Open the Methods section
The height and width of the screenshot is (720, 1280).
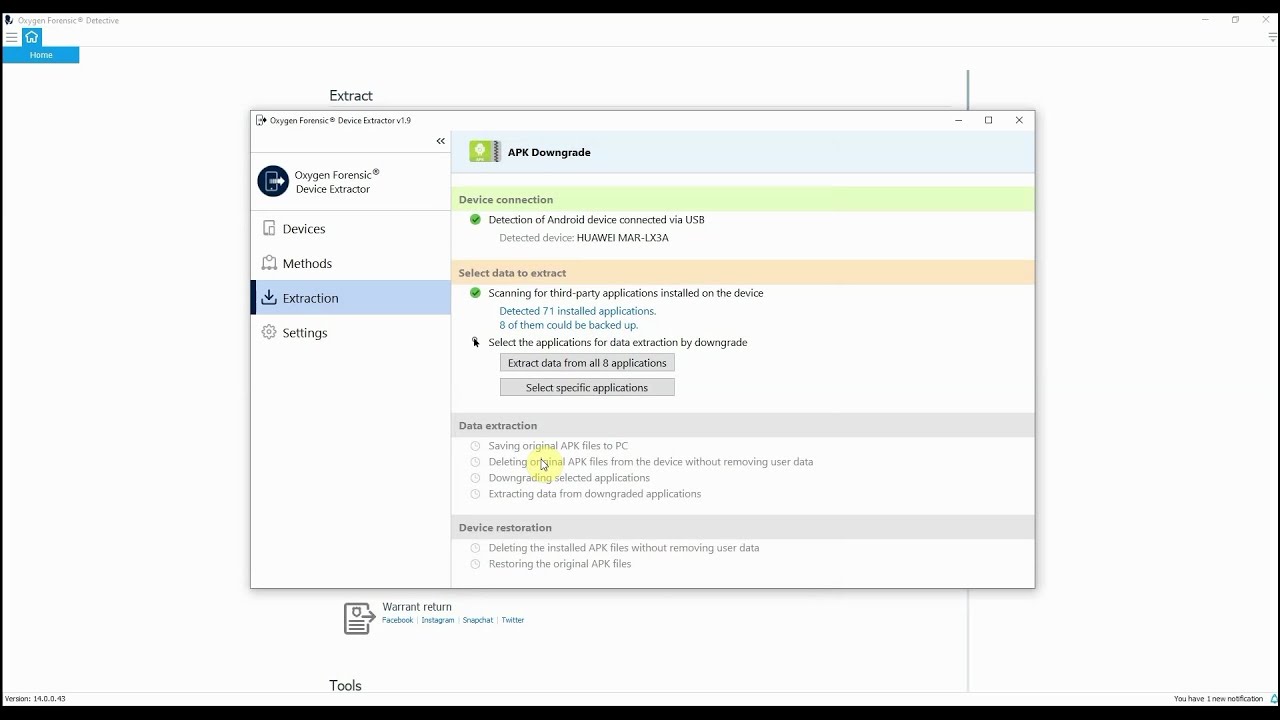point(350,263)
